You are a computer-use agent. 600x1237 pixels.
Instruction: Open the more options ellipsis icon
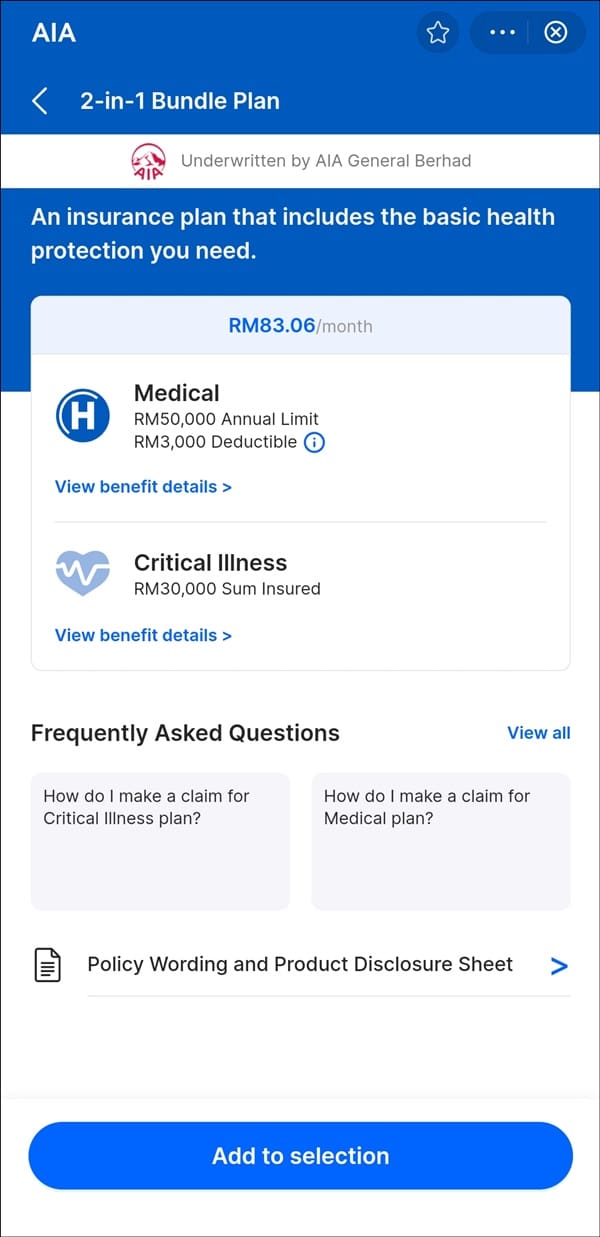click(501, 32)
